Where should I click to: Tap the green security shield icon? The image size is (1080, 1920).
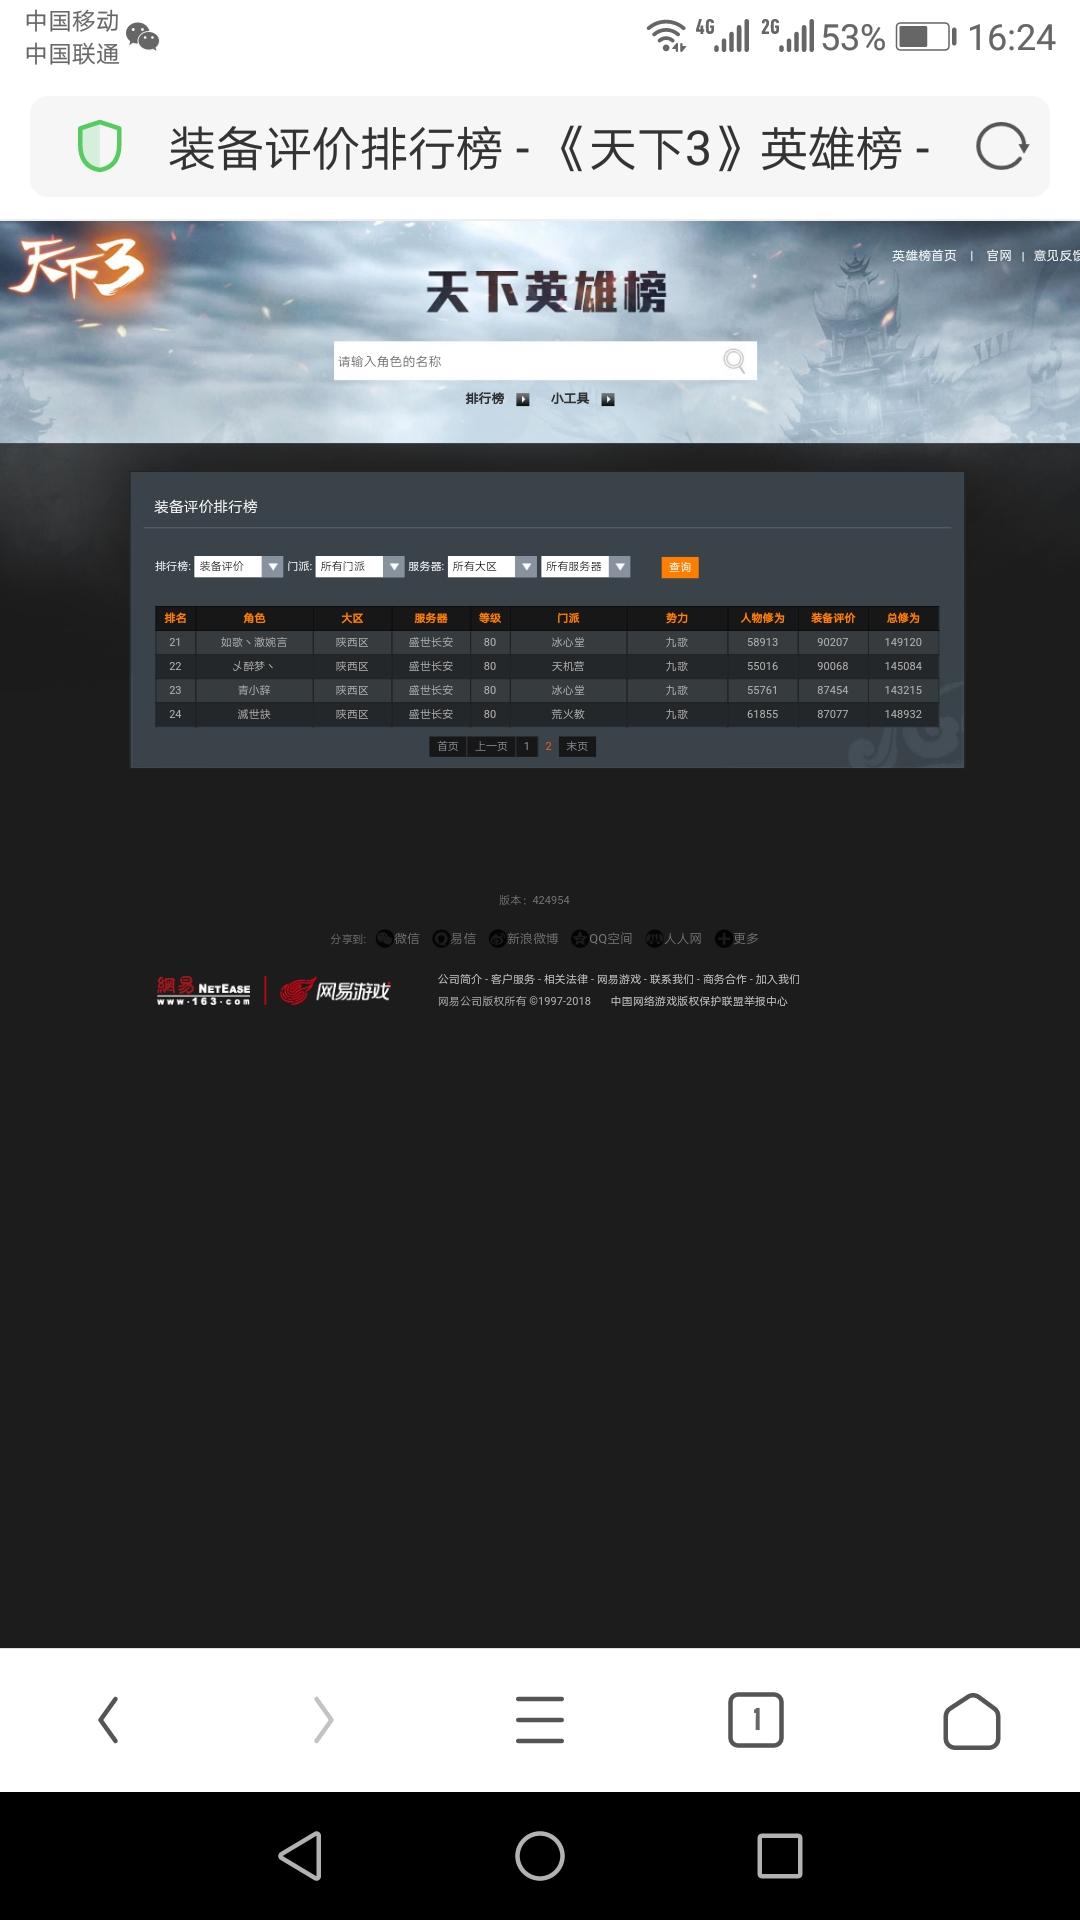point(100,147)
